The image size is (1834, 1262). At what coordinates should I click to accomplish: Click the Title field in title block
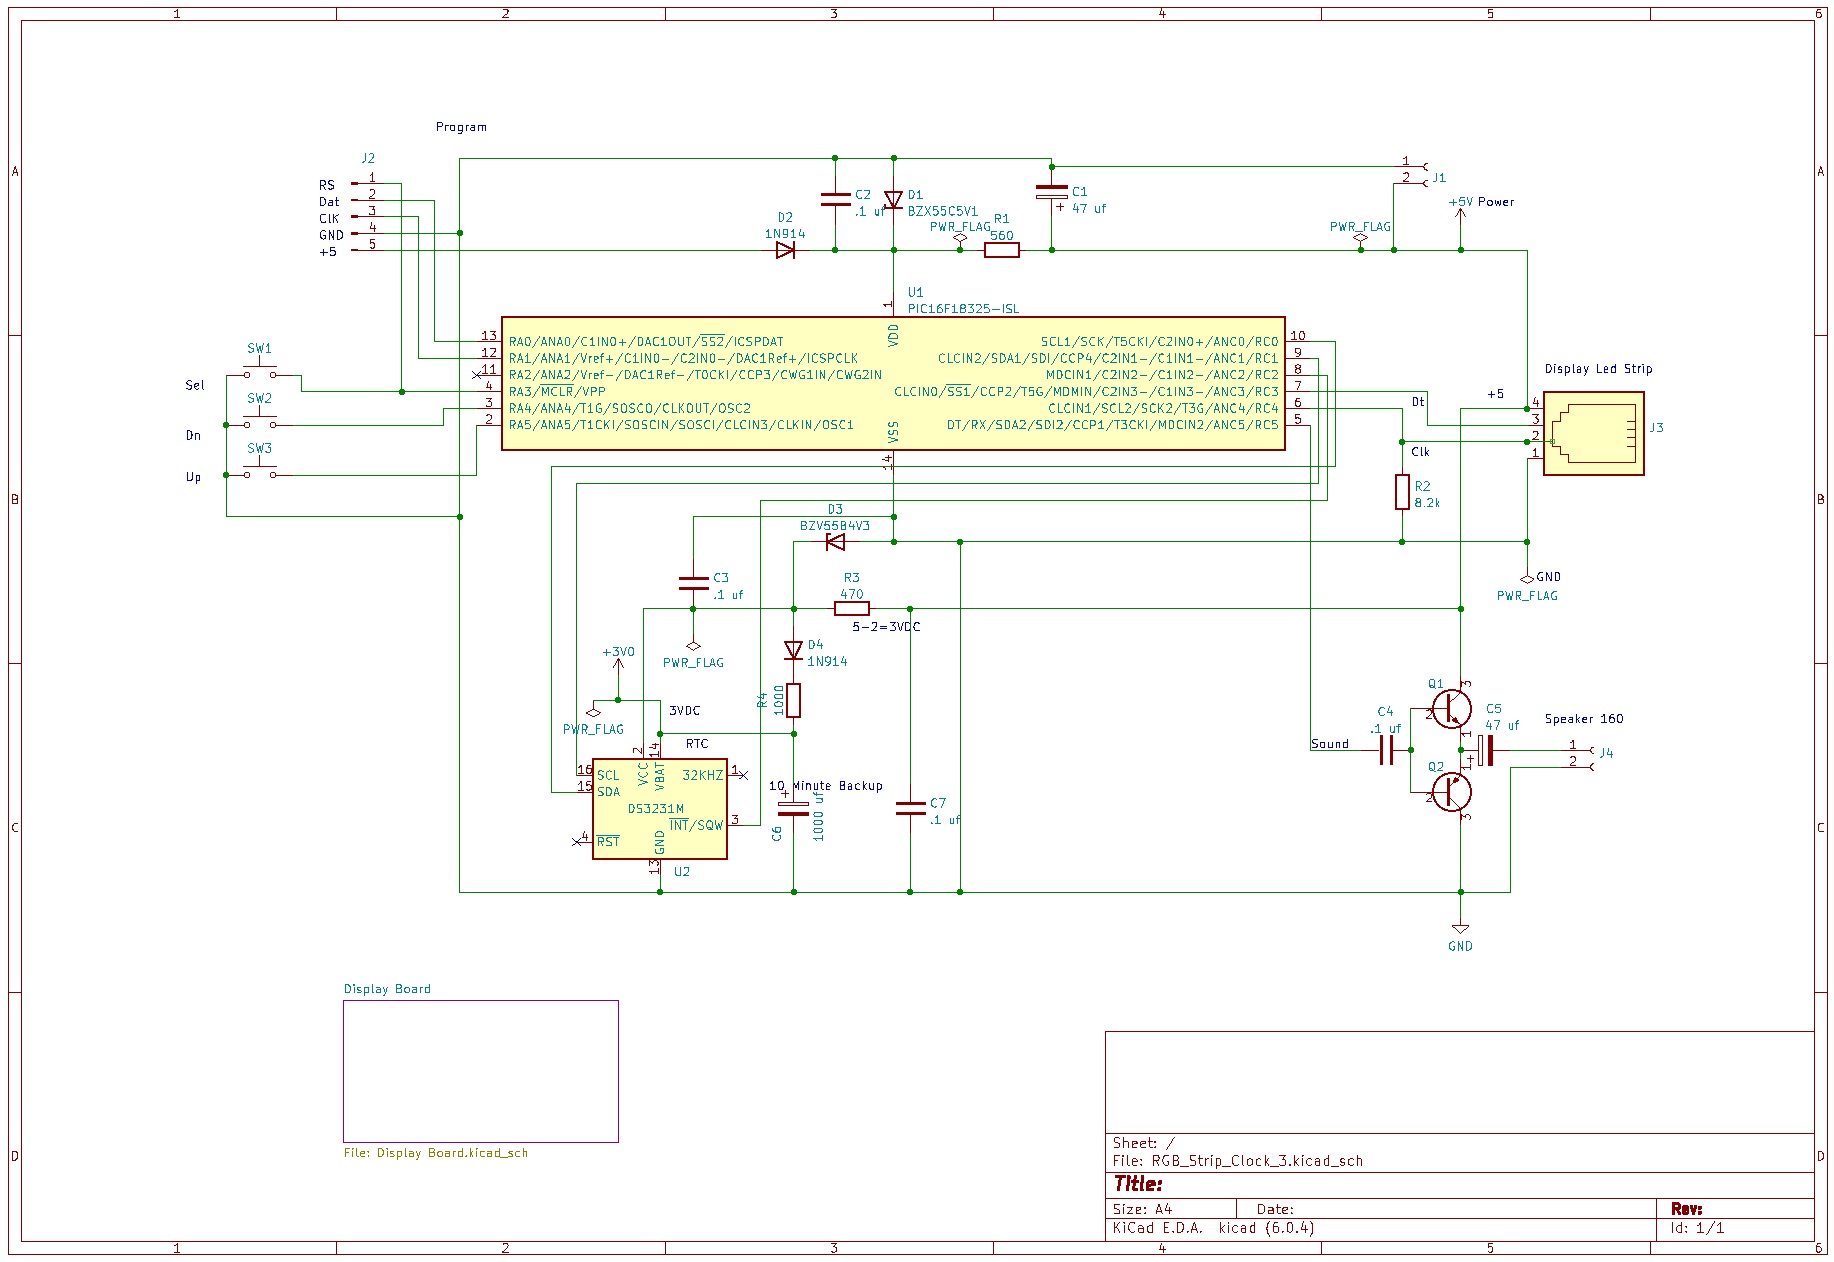[1138, 1184]
